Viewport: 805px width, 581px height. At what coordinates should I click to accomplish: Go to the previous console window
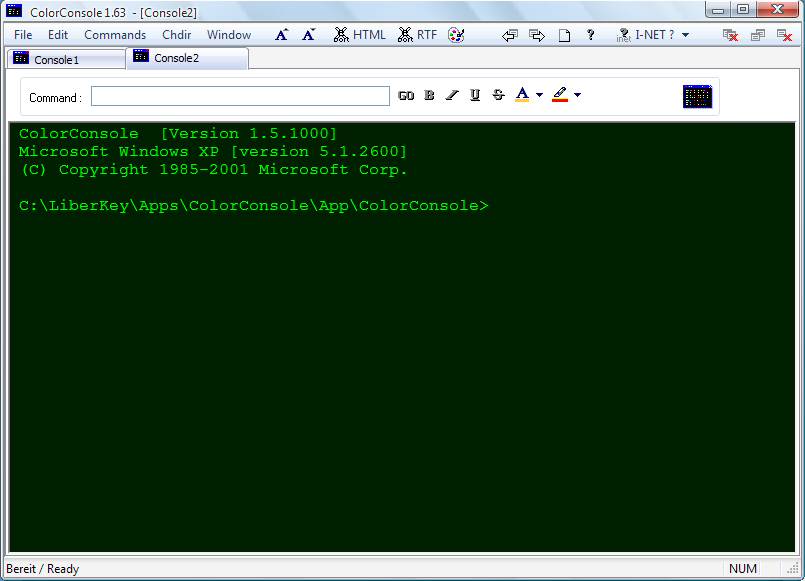point(510,35)
